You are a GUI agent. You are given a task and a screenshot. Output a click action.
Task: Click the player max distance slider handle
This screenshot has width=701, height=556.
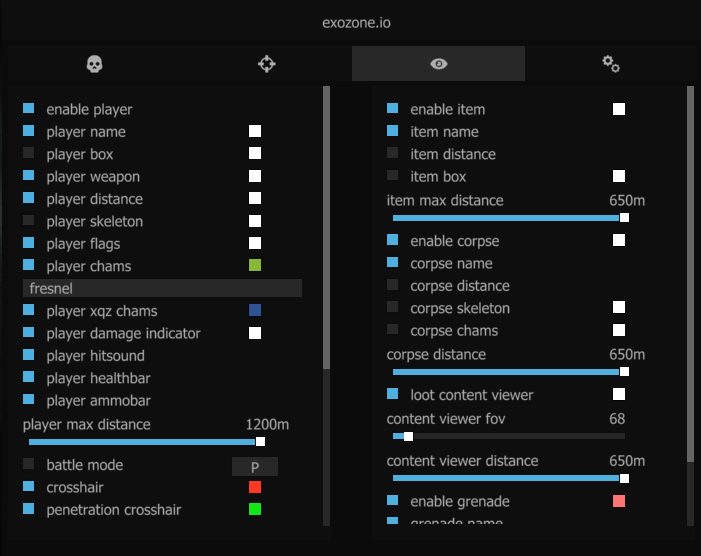pos(260,441)
